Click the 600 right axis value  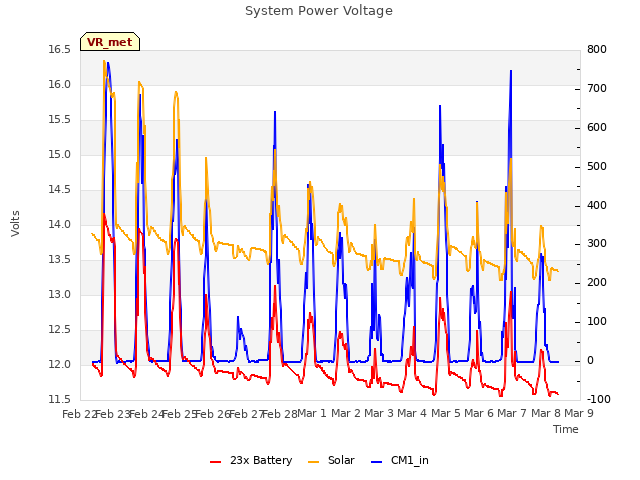click(x=597, y=128)
